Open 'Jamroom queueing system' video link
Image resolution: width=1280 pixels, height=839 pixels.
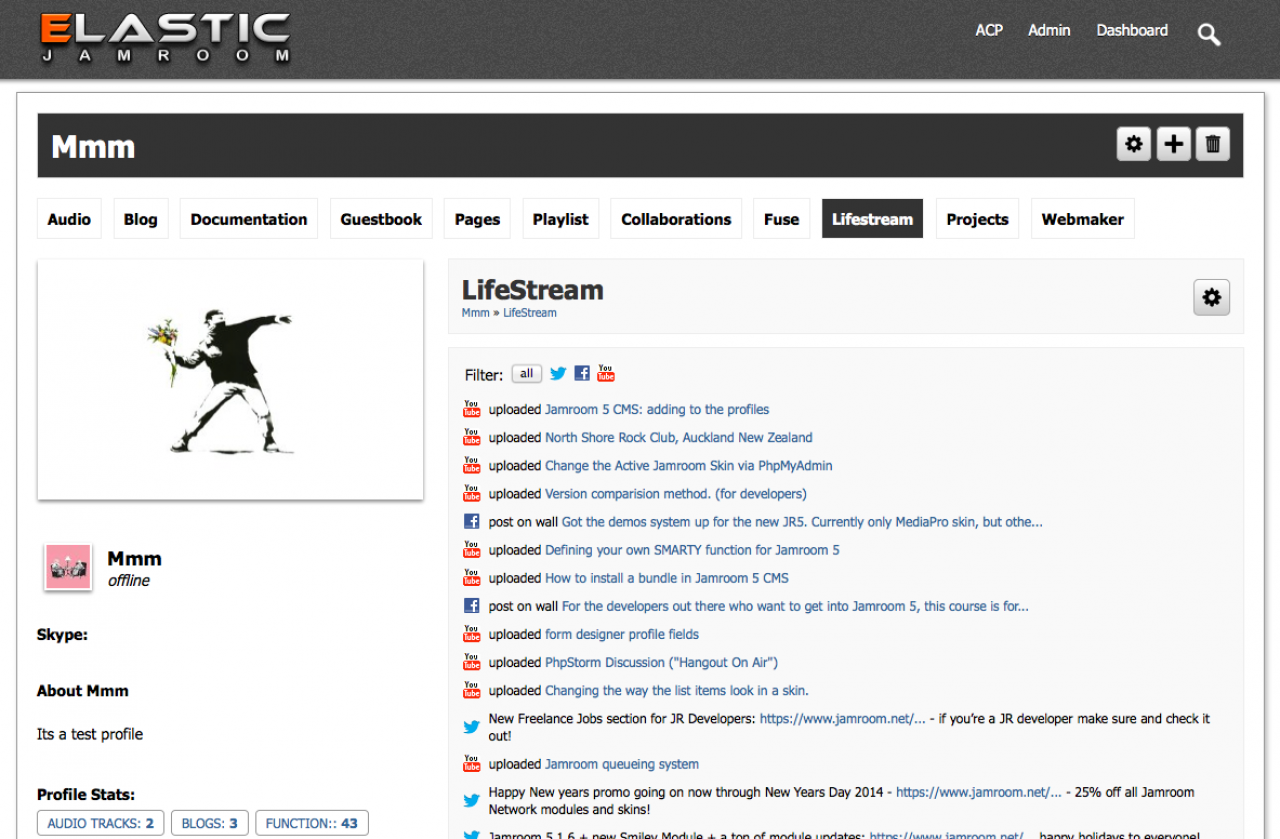(622, 763)
